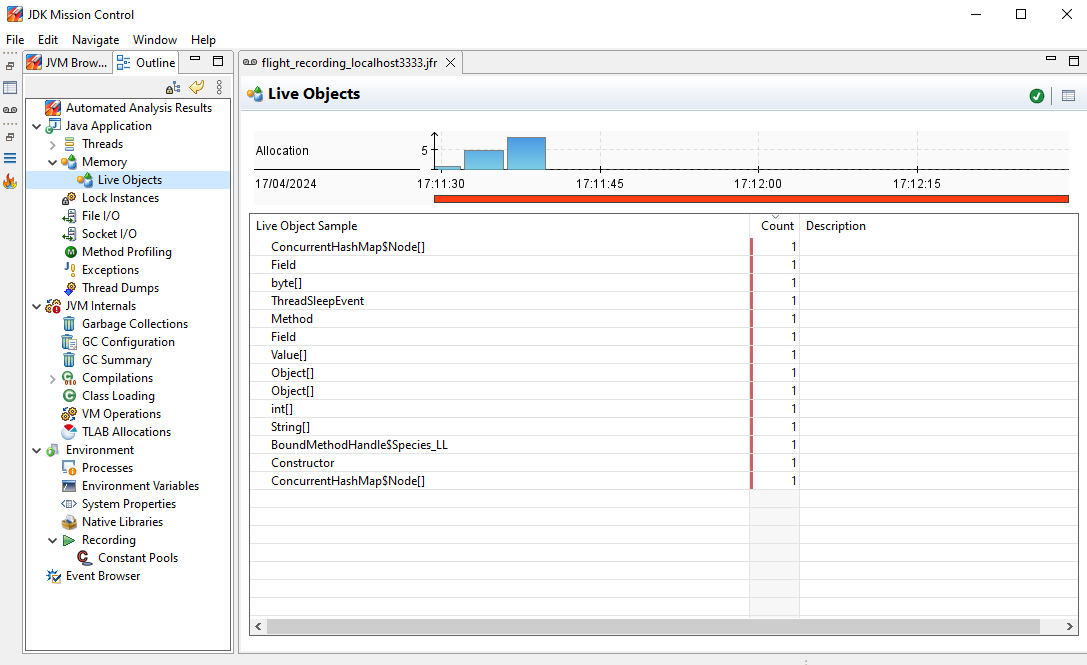Screen dimensions: 1087x665
Task: Open the Navigate menu
Action: pyautogui.click(x=96, y=40)
